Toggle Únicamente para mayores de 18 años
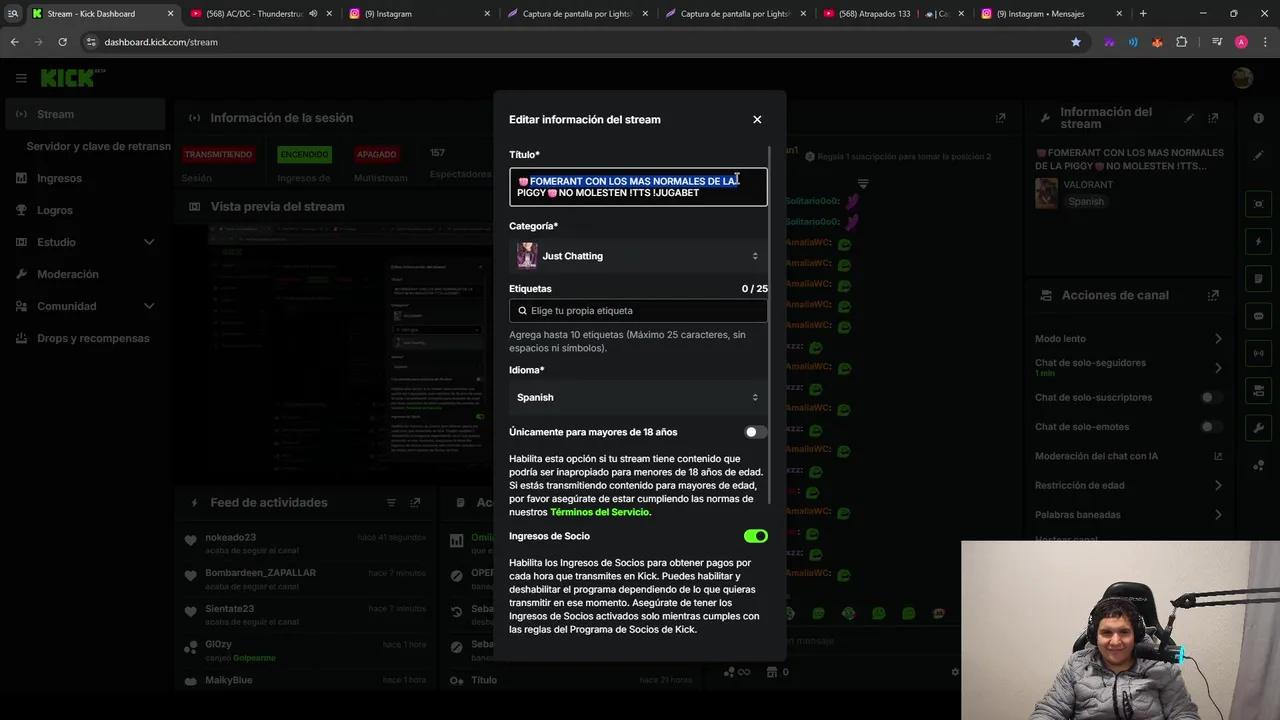 click(x=756, y=432)
